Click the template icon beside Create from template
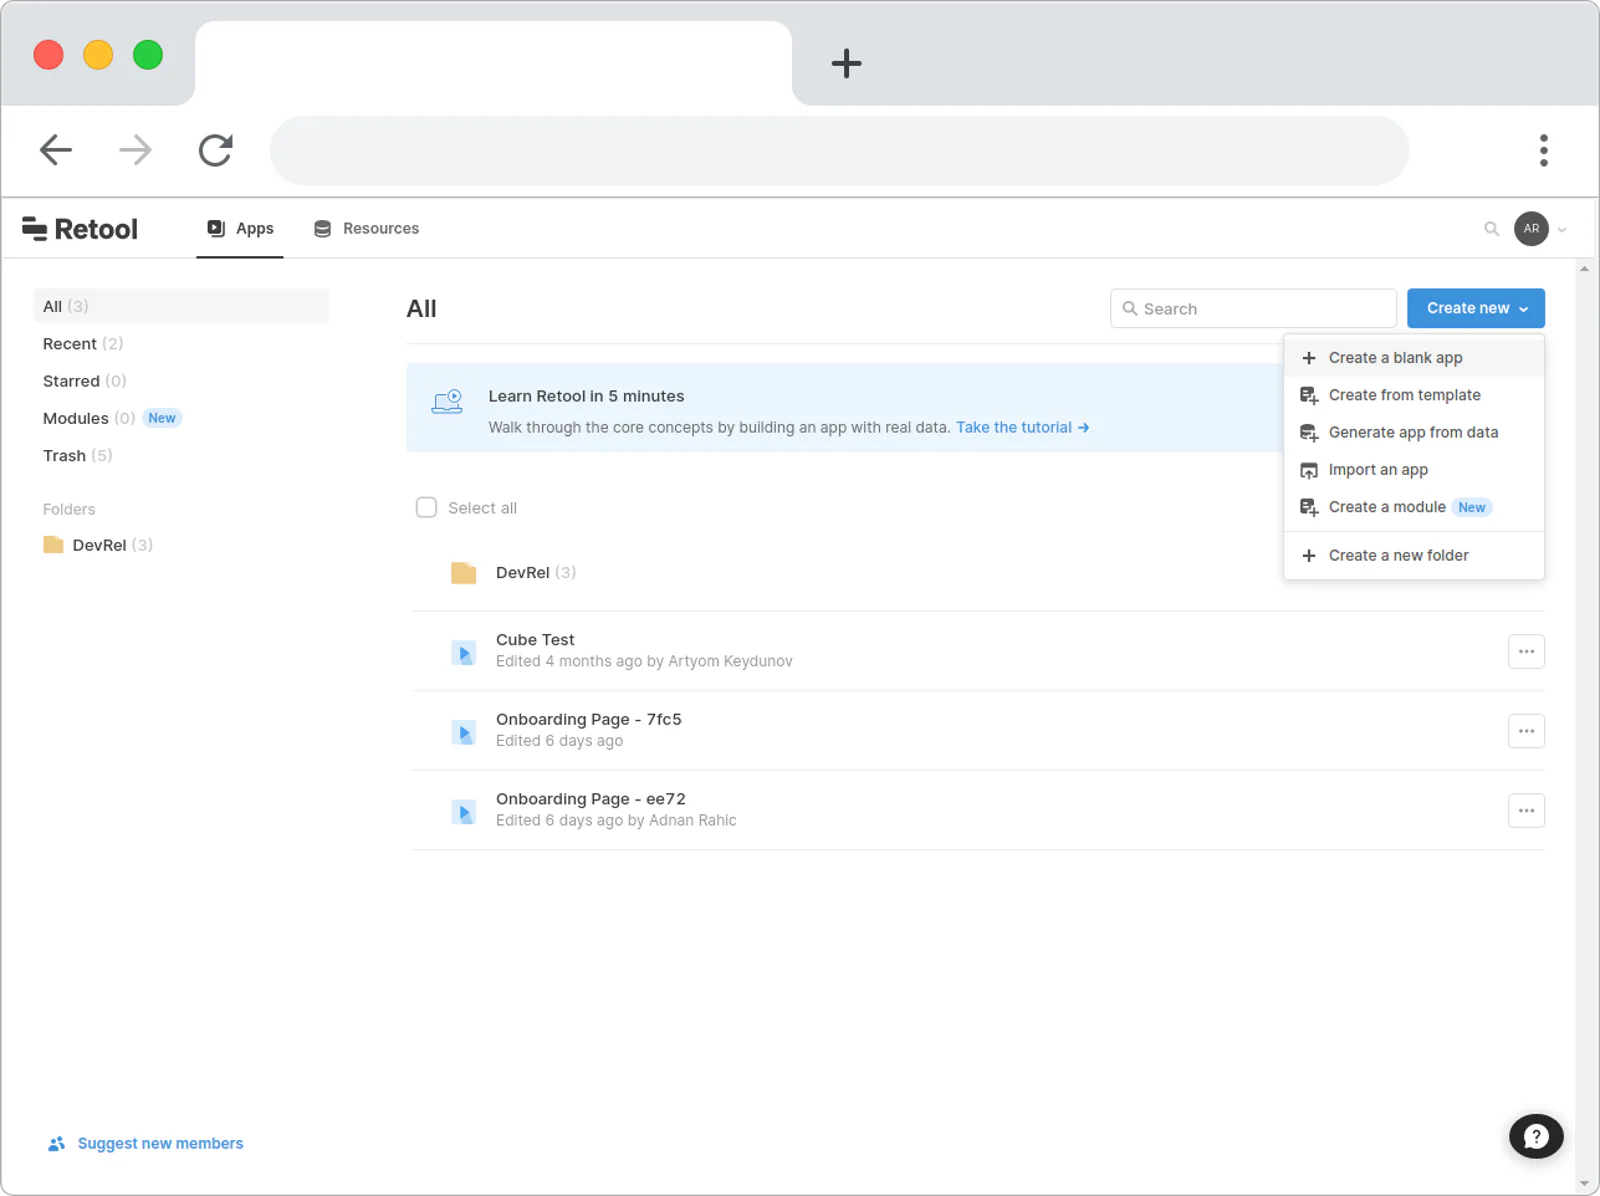The image size is (1600, 1196). pyautogui.click(x=1308, y=395)
